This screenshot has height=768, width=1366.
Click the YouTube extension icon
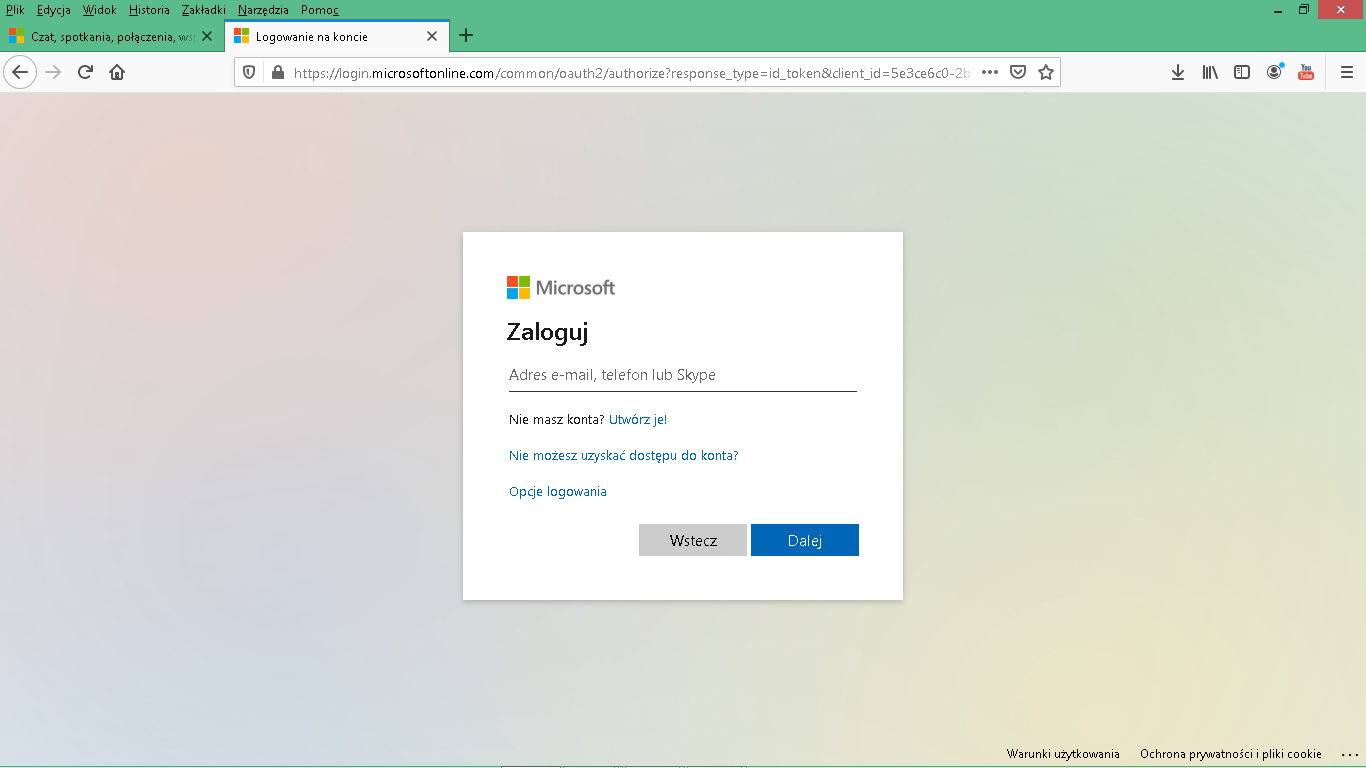(1306, 72)
